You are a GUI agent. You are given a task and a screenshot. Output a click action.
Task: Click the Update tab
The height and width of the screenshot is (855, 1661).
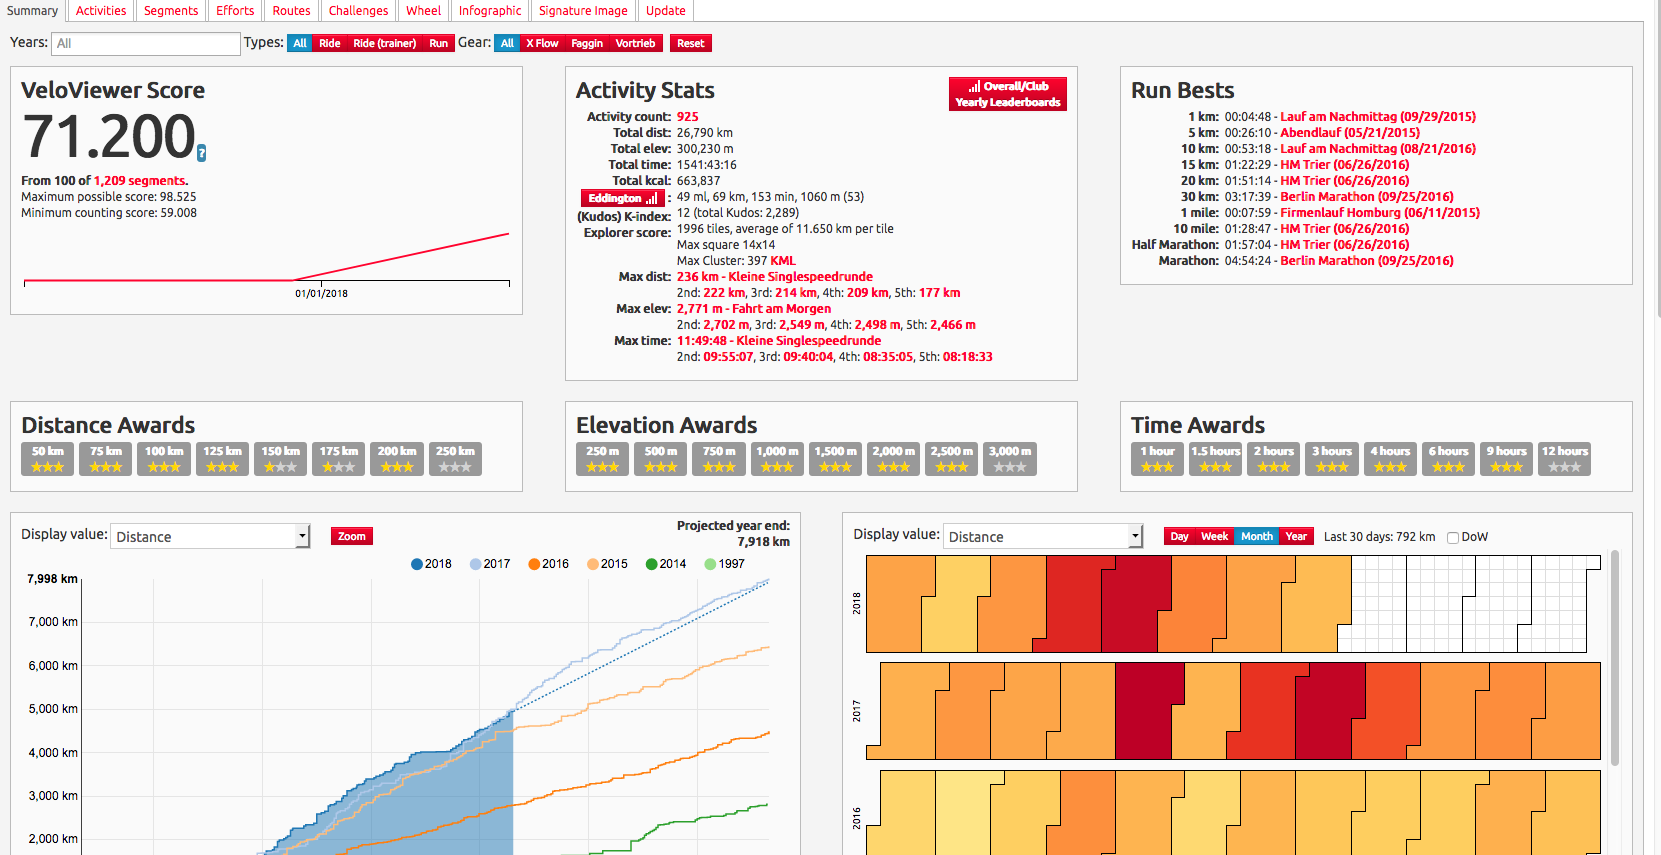pyautogui.click(x=665, y=11)
